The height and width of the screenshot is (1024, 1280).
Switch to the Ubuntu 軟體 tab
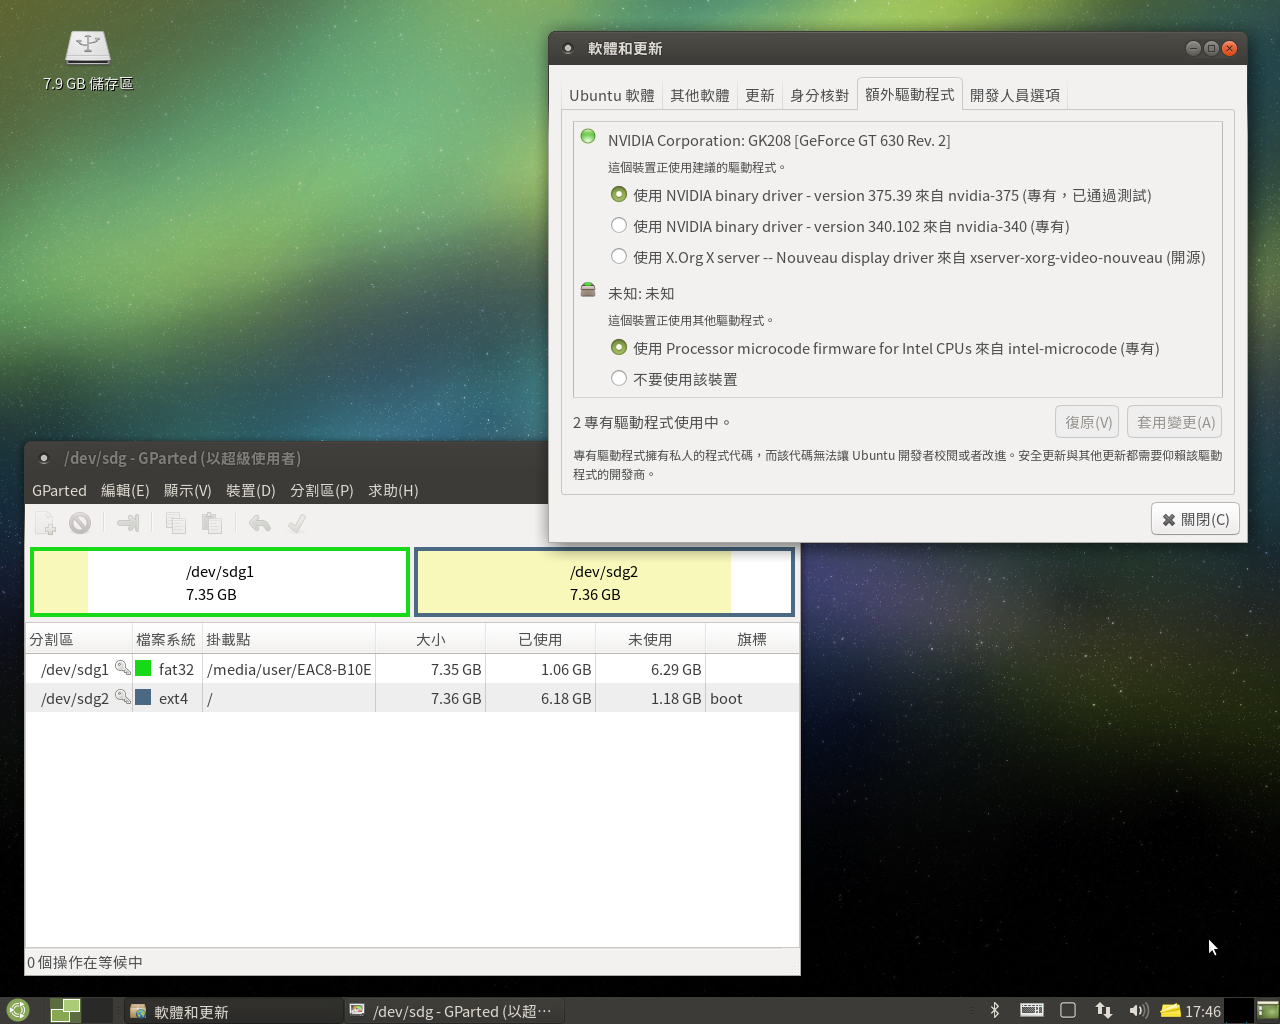[612, 95]
